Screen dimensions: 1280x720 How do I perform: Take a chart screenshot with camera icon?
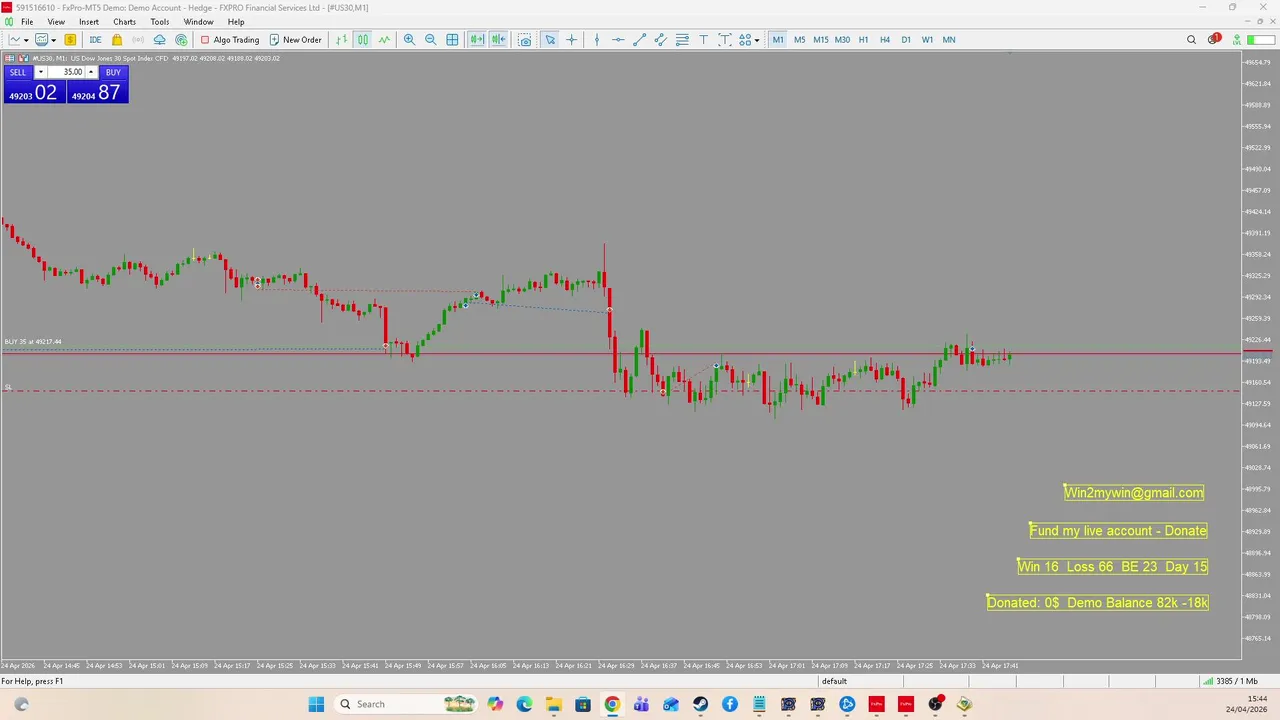click(524, 40)
